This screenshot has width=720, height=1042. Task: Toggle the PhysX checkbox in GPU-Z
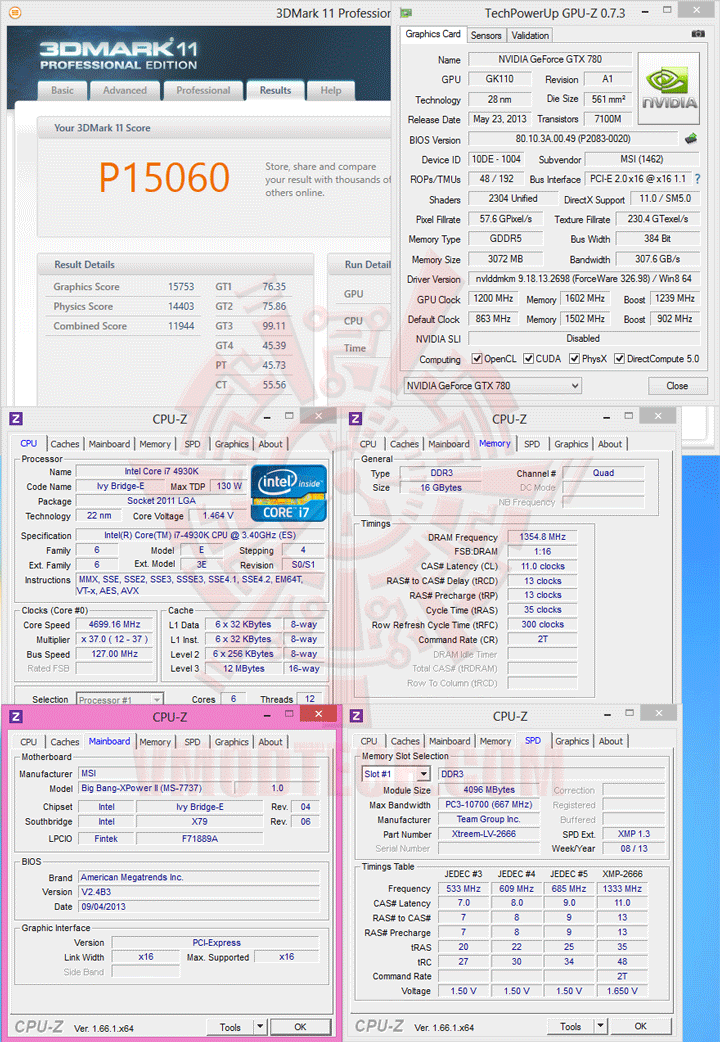click(574, 359)
